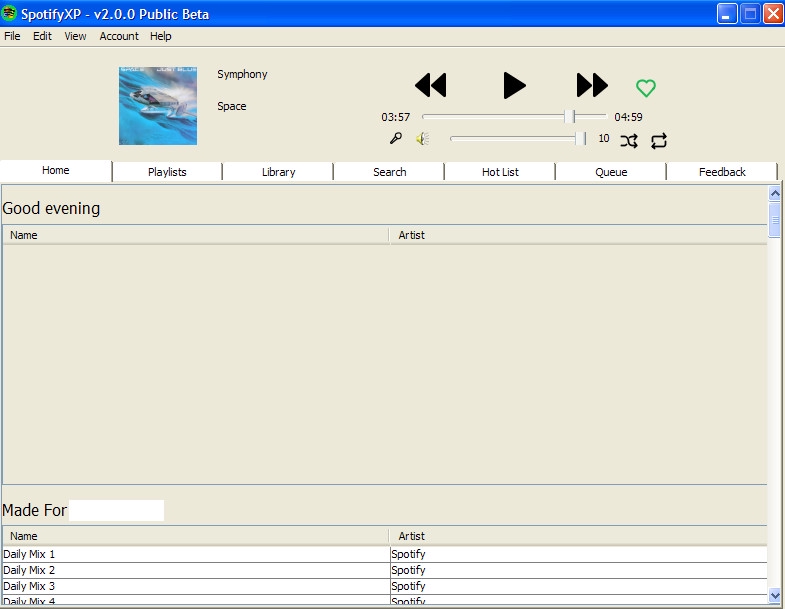
Task: Switch to the Hot List tab
Action: click(500, 172)
